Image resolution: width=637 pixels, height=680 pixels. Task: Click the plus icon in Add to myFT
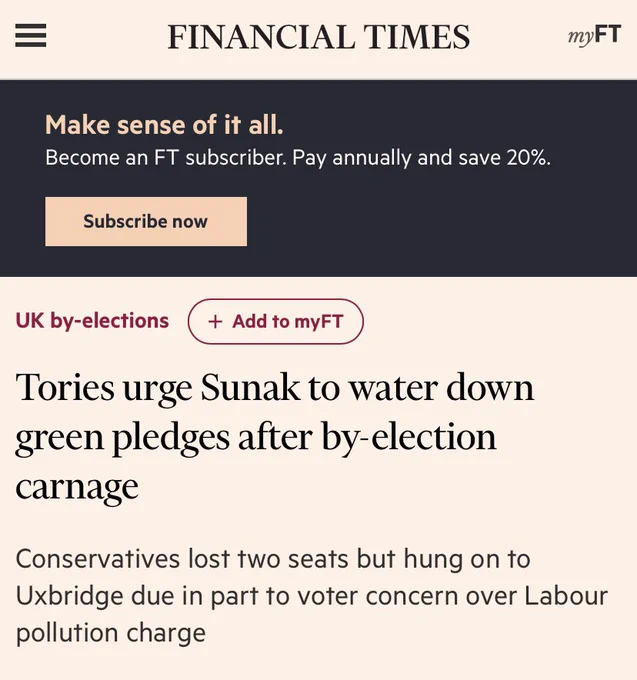(x=215, y=322)
